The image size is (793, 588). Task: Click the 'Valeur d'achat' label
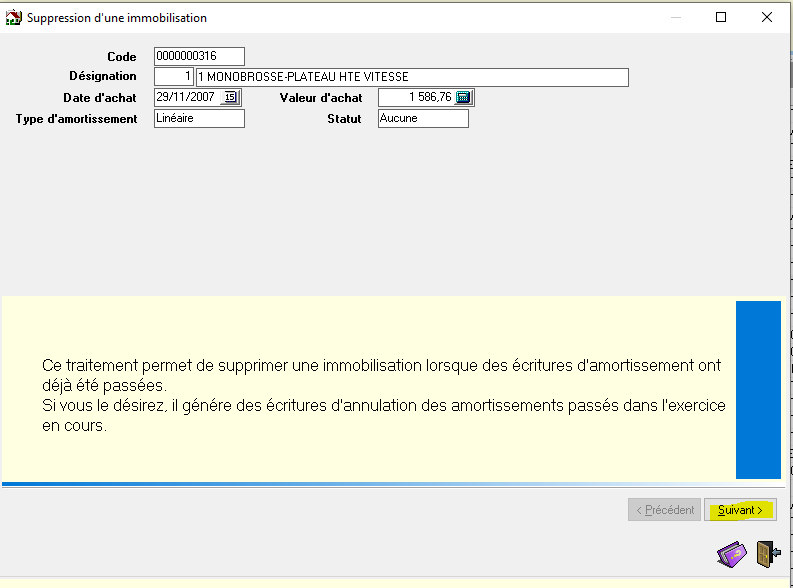[x=321, y=98]
